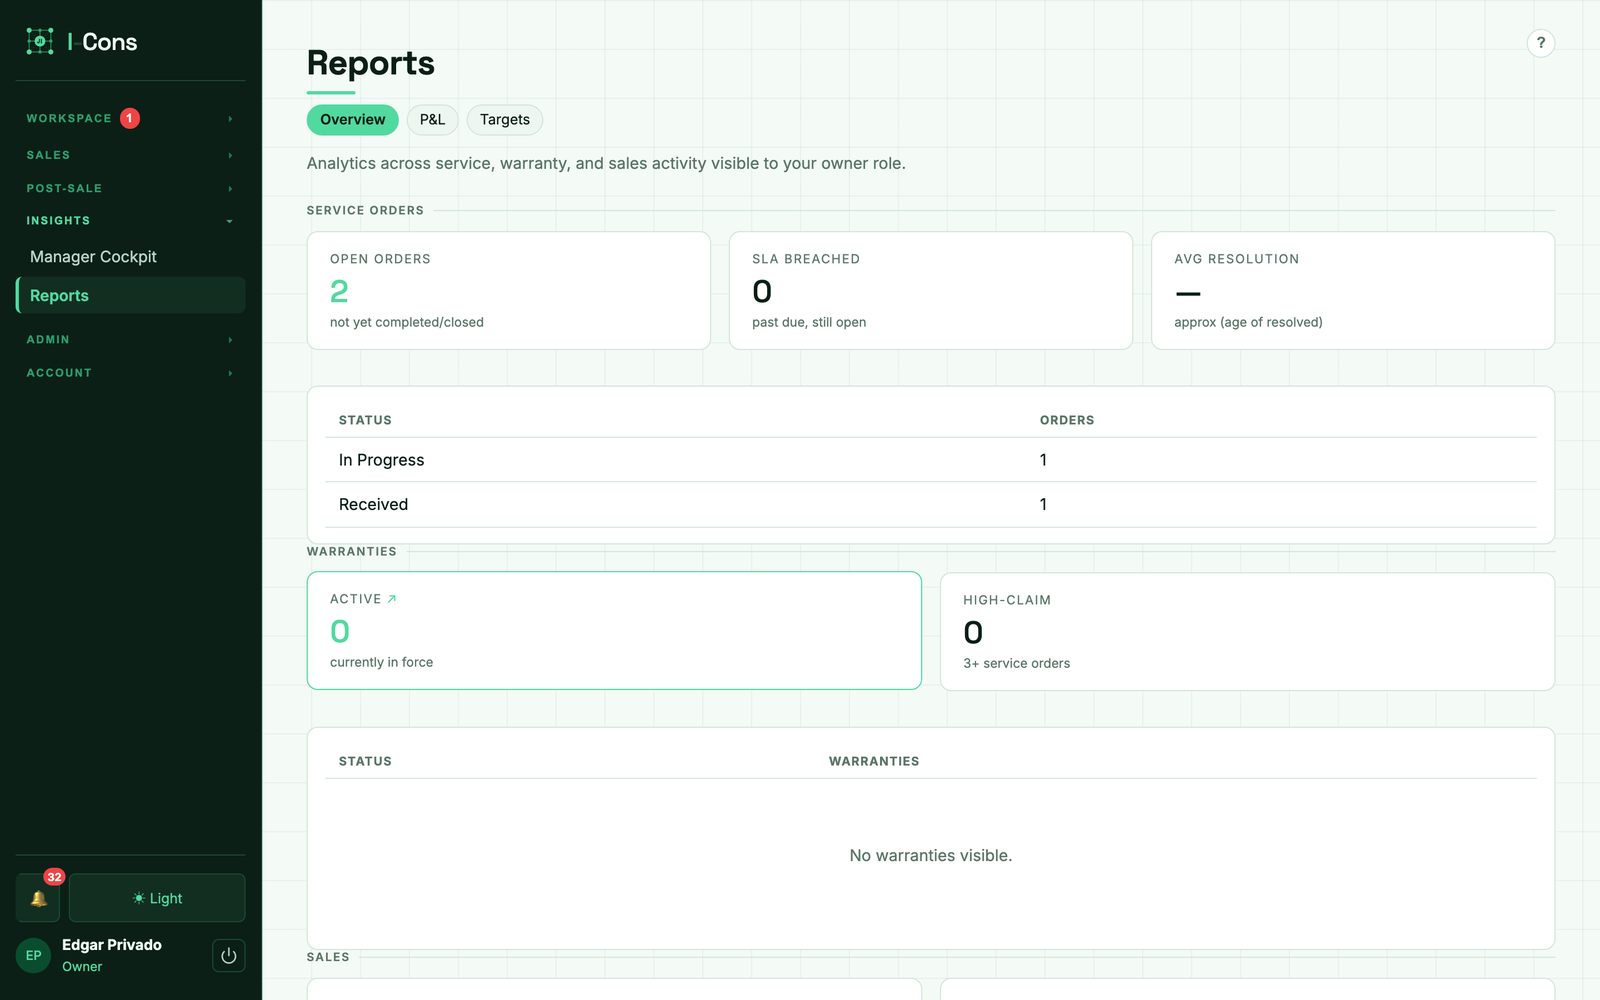Screen dimensions: 1600x1000
Task: Click the arrow icon next to ACTIVE
Action: [392, 599]
